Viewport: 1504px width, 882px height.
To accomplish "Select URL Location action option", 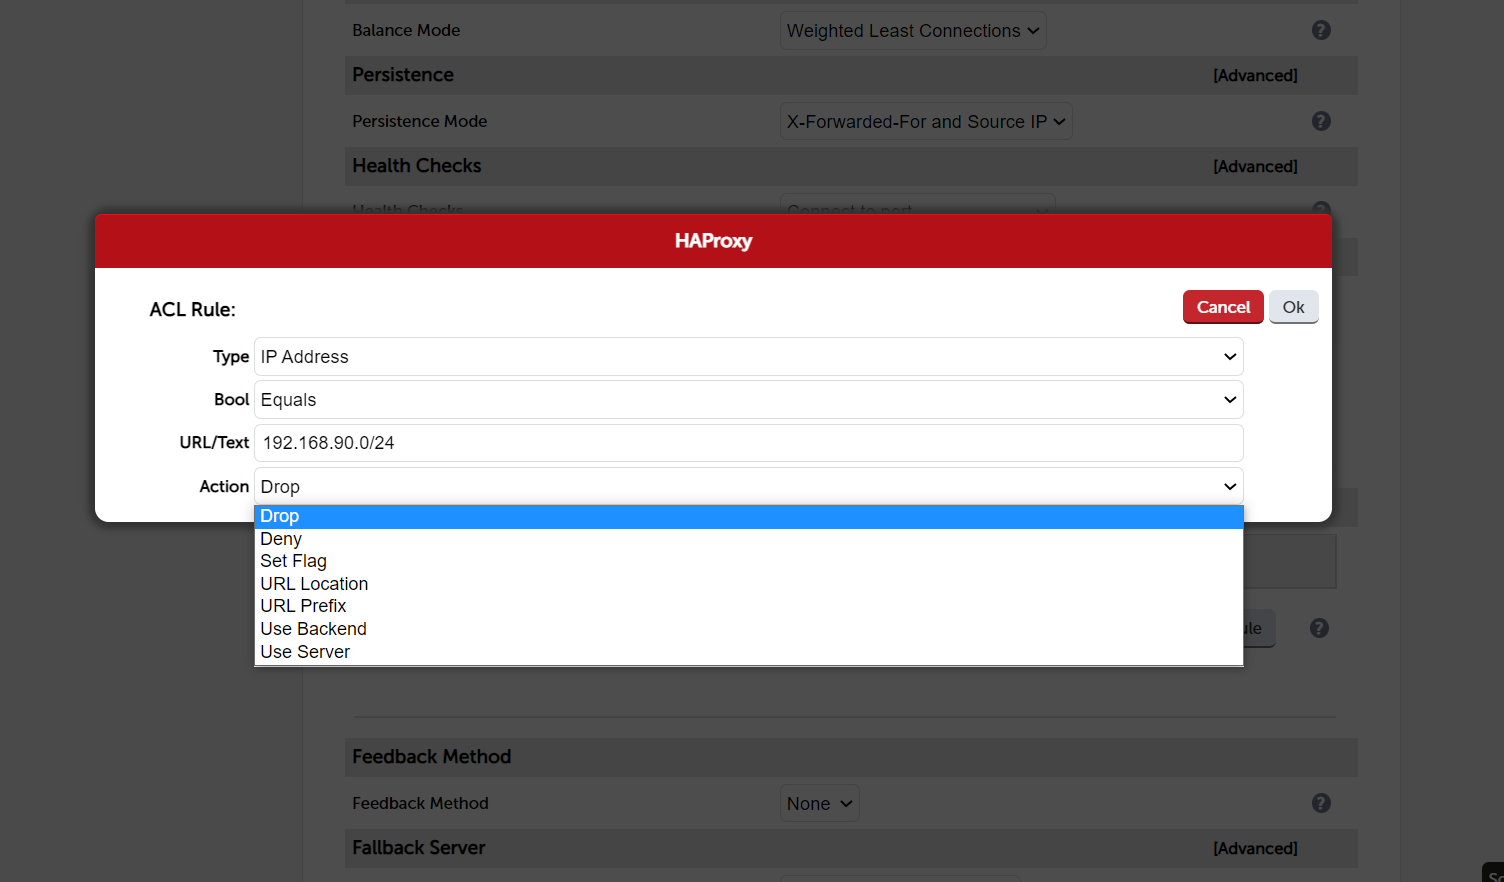I will (x=748, y=584).
